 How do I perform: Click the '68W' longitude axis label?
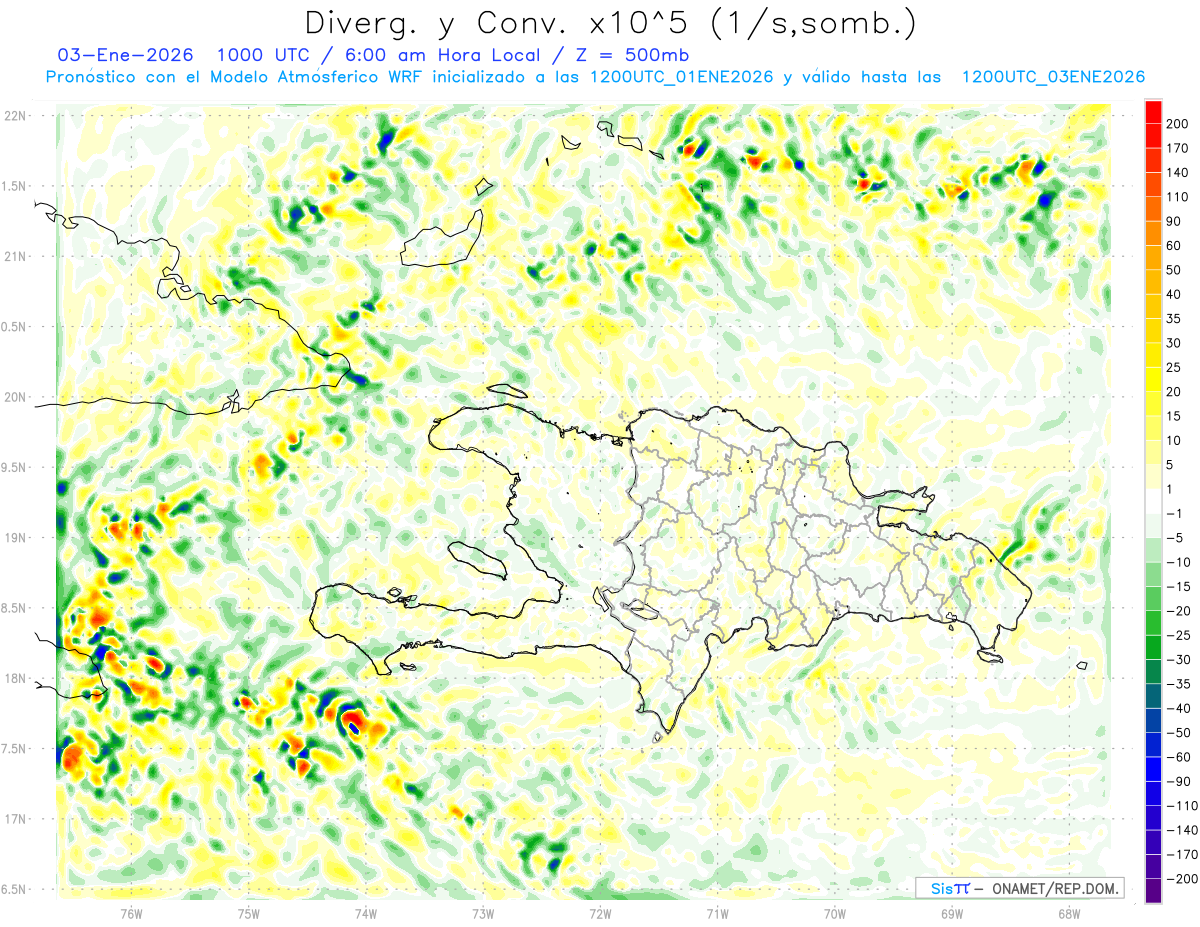point(1068,914)
